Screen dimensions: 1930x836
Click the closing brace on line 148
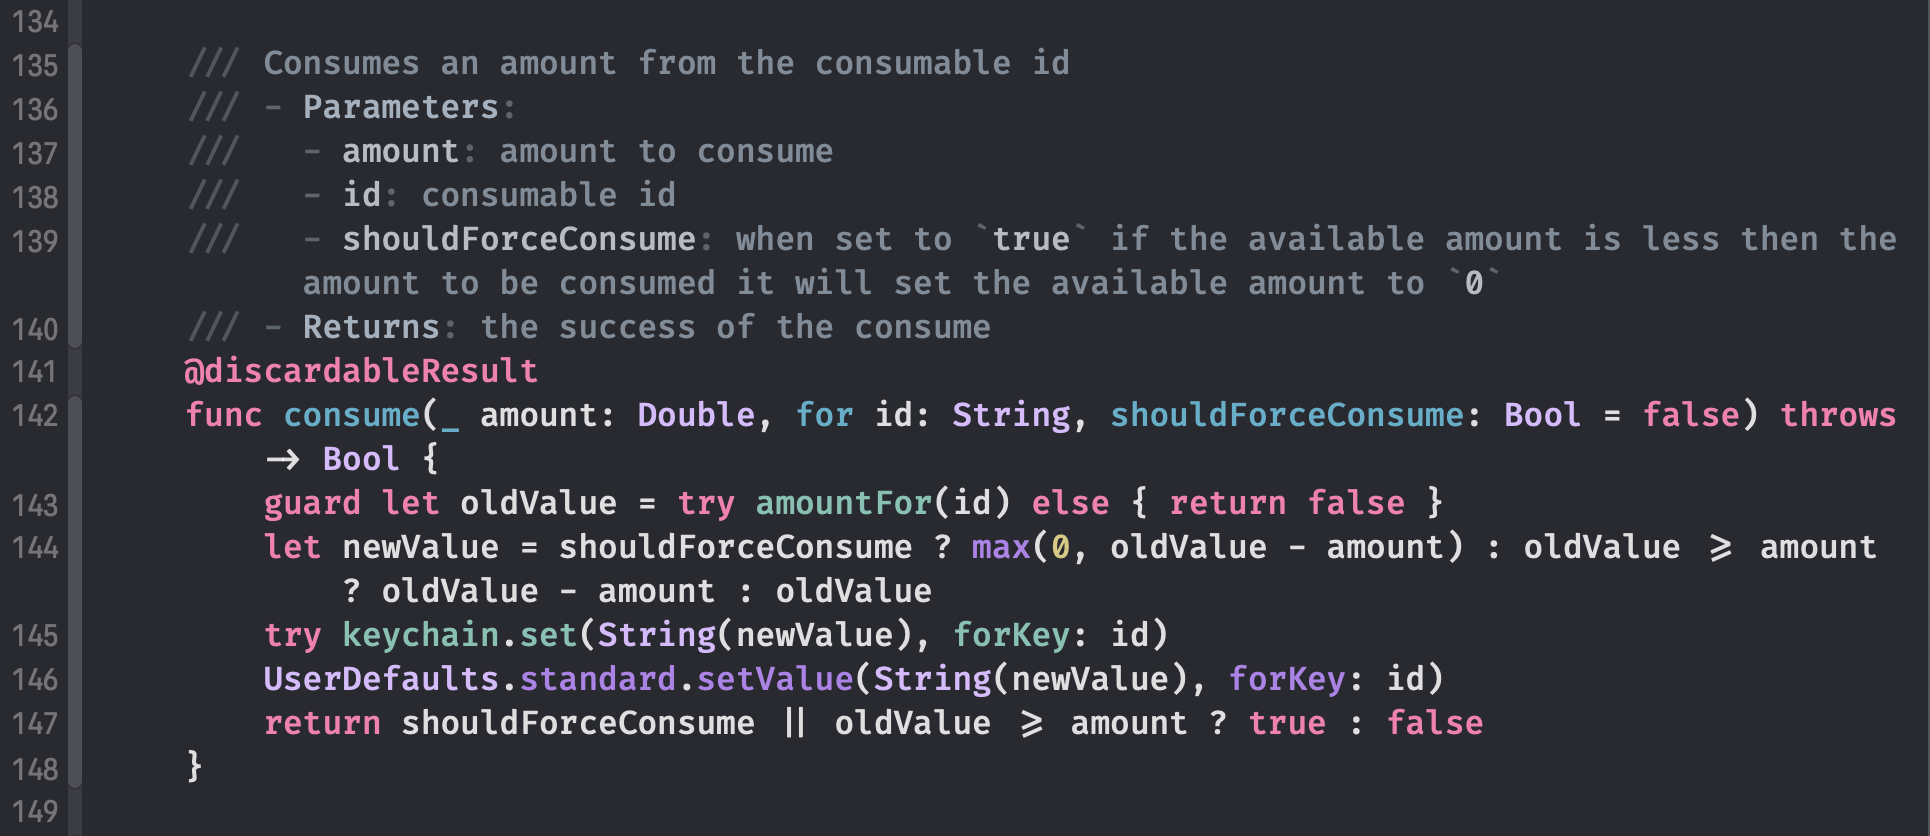[x=194, y=767]
